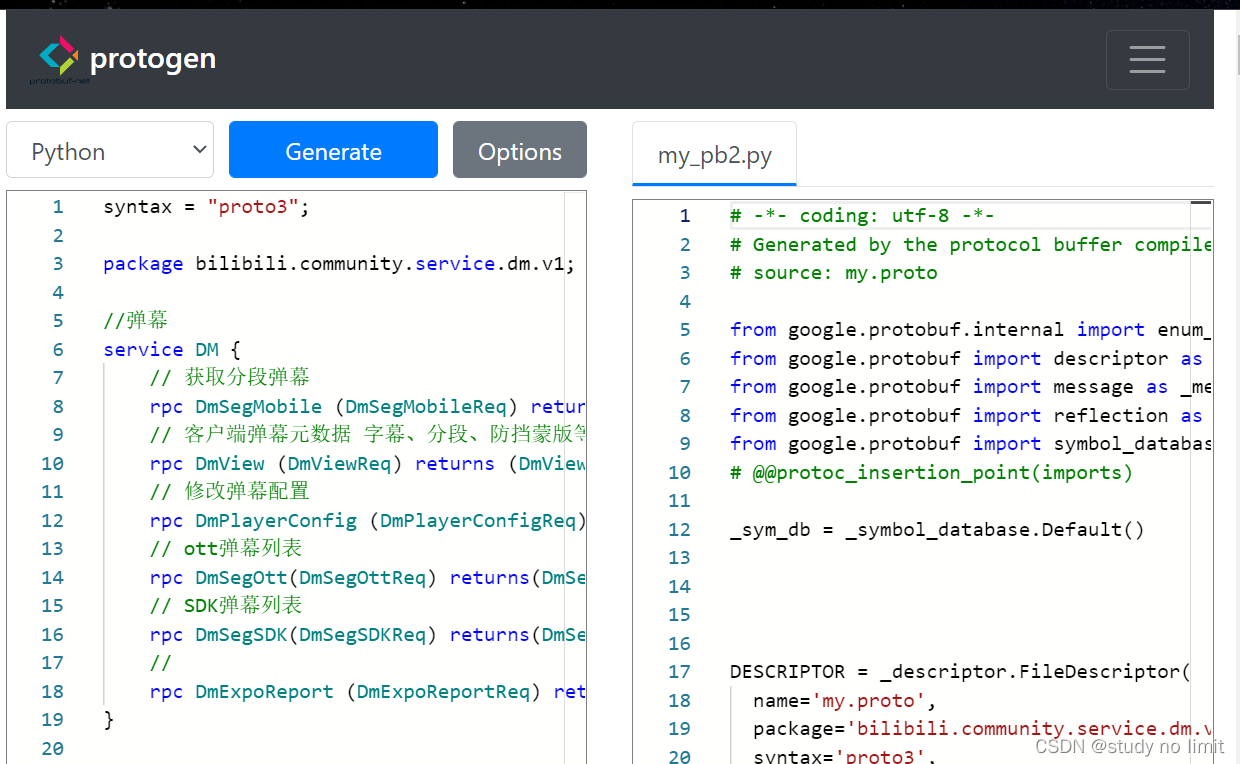Click the rpc DmSegOtt line

pos(367,578)
